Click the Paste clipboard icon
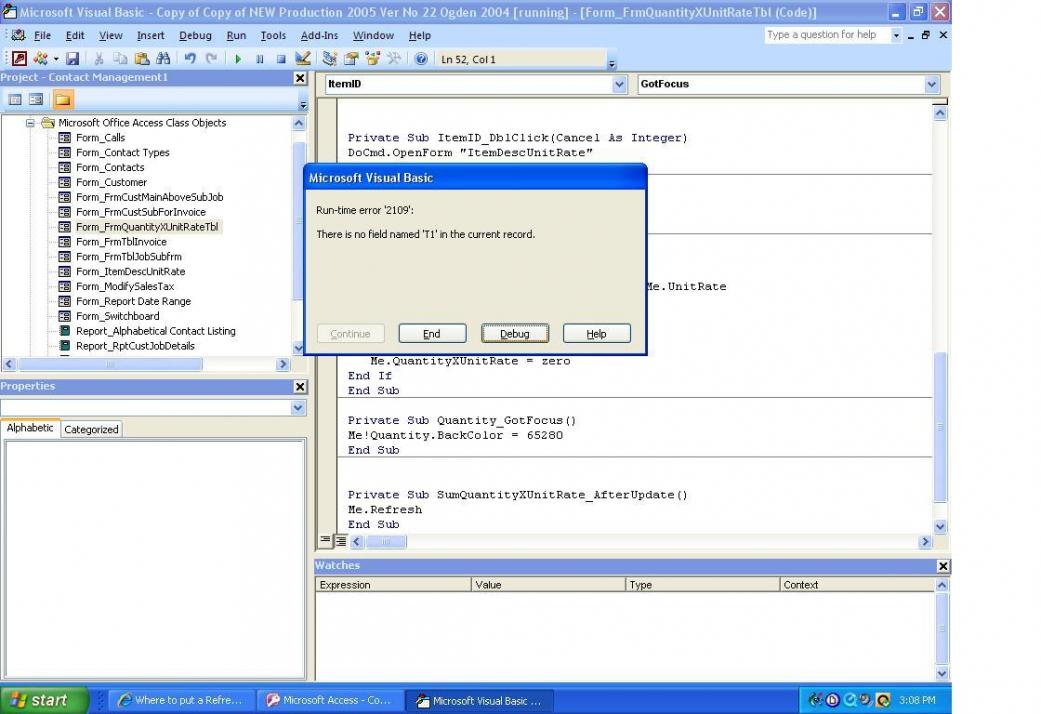This screenshot has width=1041, height=714. [141, 59]
